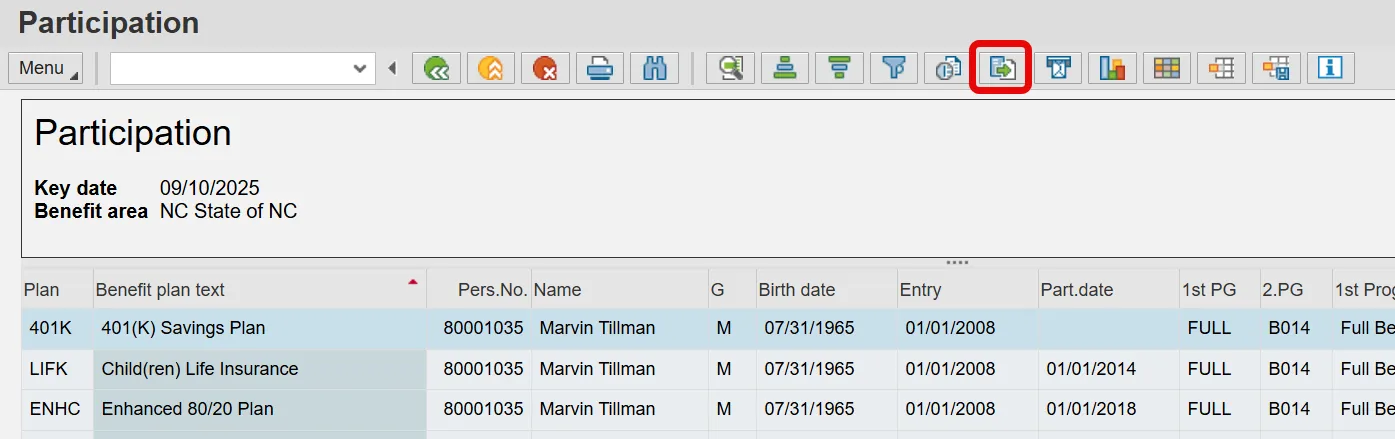Click Save layout icon with disk
The width and height of the screenshot is (1395, 439).
coord(1276,68)
